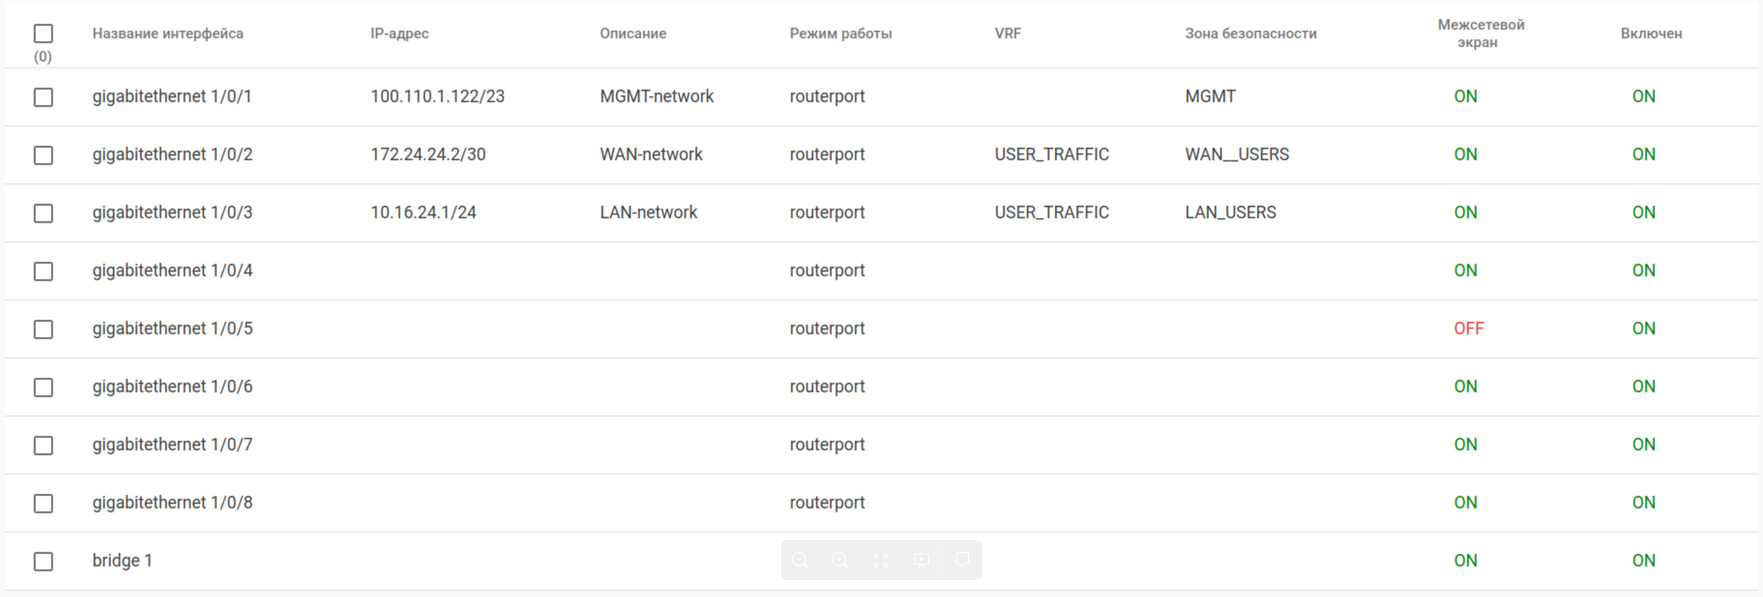Image resolution: width=1763 pixels, height=597 pixels.
Task: Toggle enabled ON status for gigabitethernet 1/0/8
Action: 1643,503
